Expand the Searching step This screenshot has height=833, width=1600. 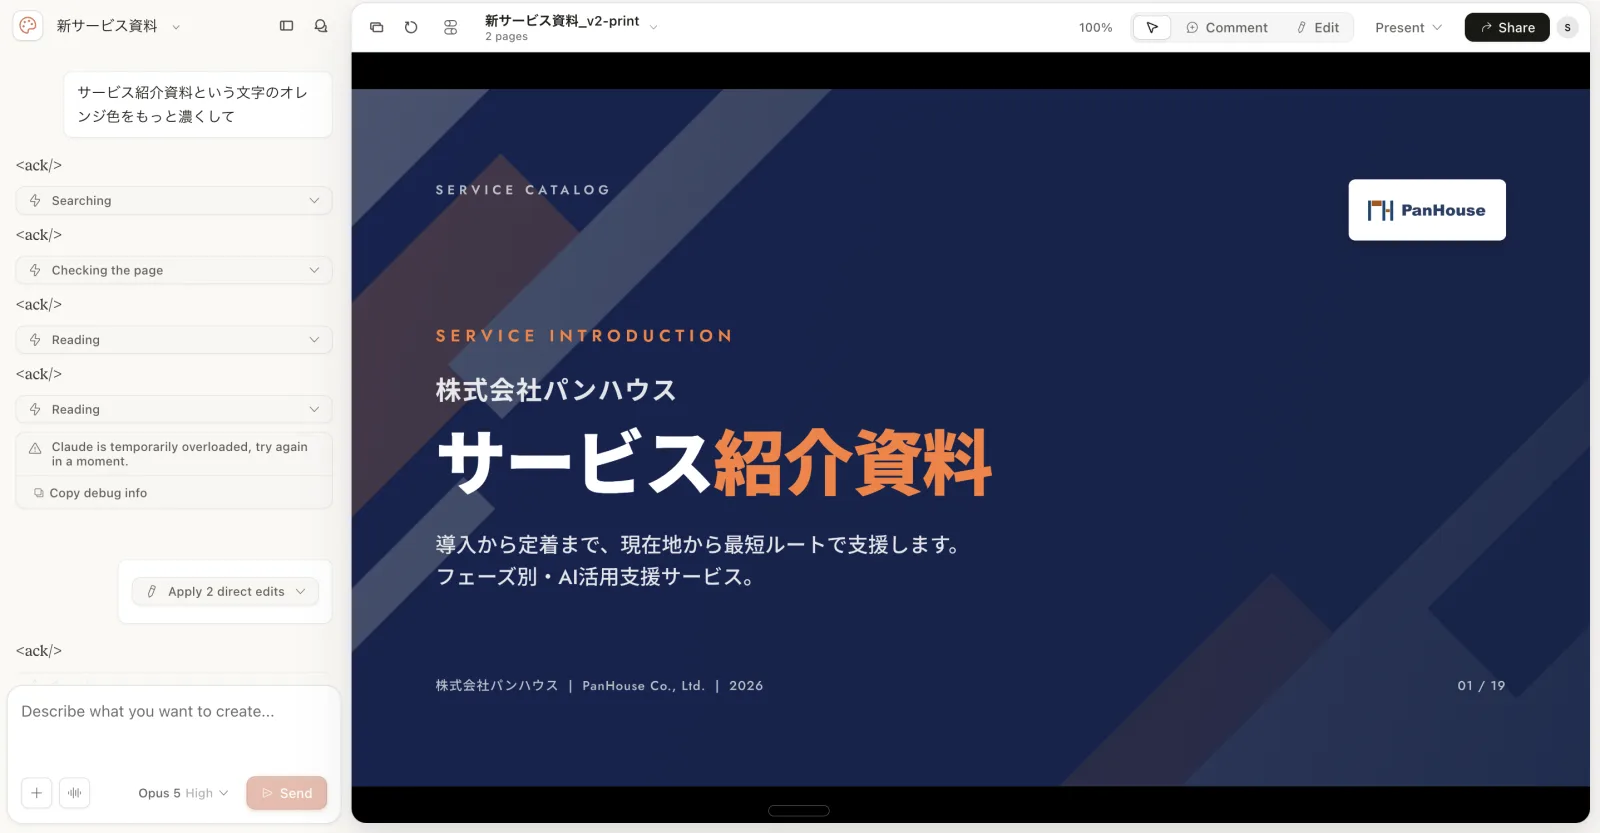(174, 201)
